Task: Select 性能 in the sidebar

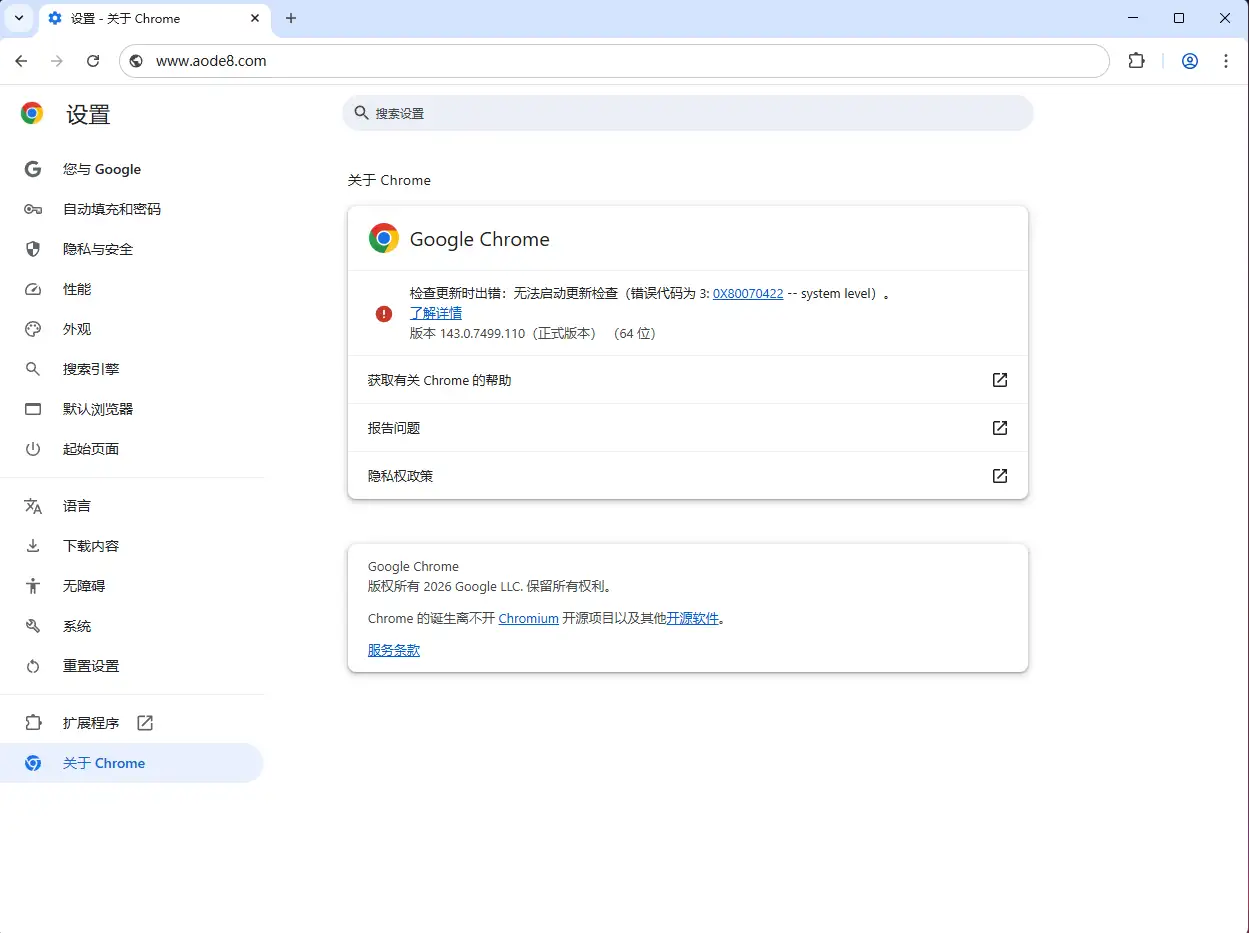Action: tap(77, 289)
